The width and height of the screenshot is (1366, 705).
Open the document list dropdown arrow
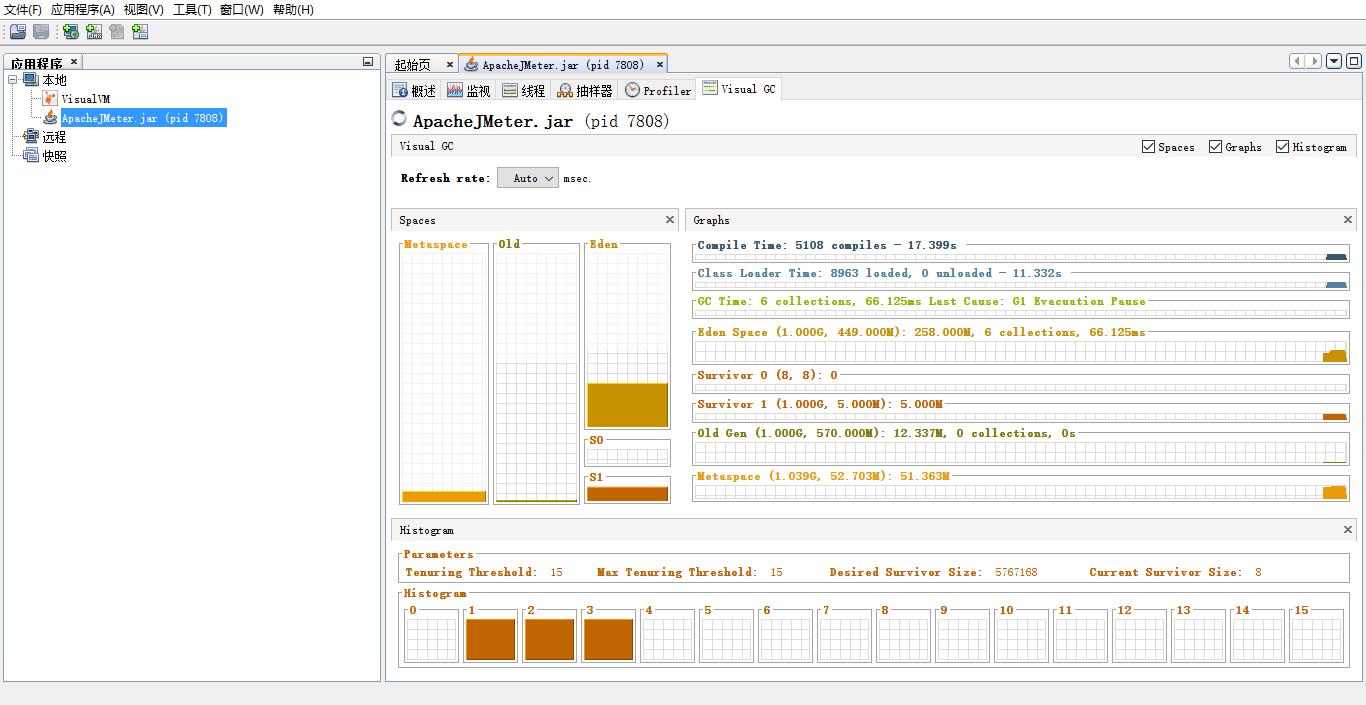[x=1334, y=61]
